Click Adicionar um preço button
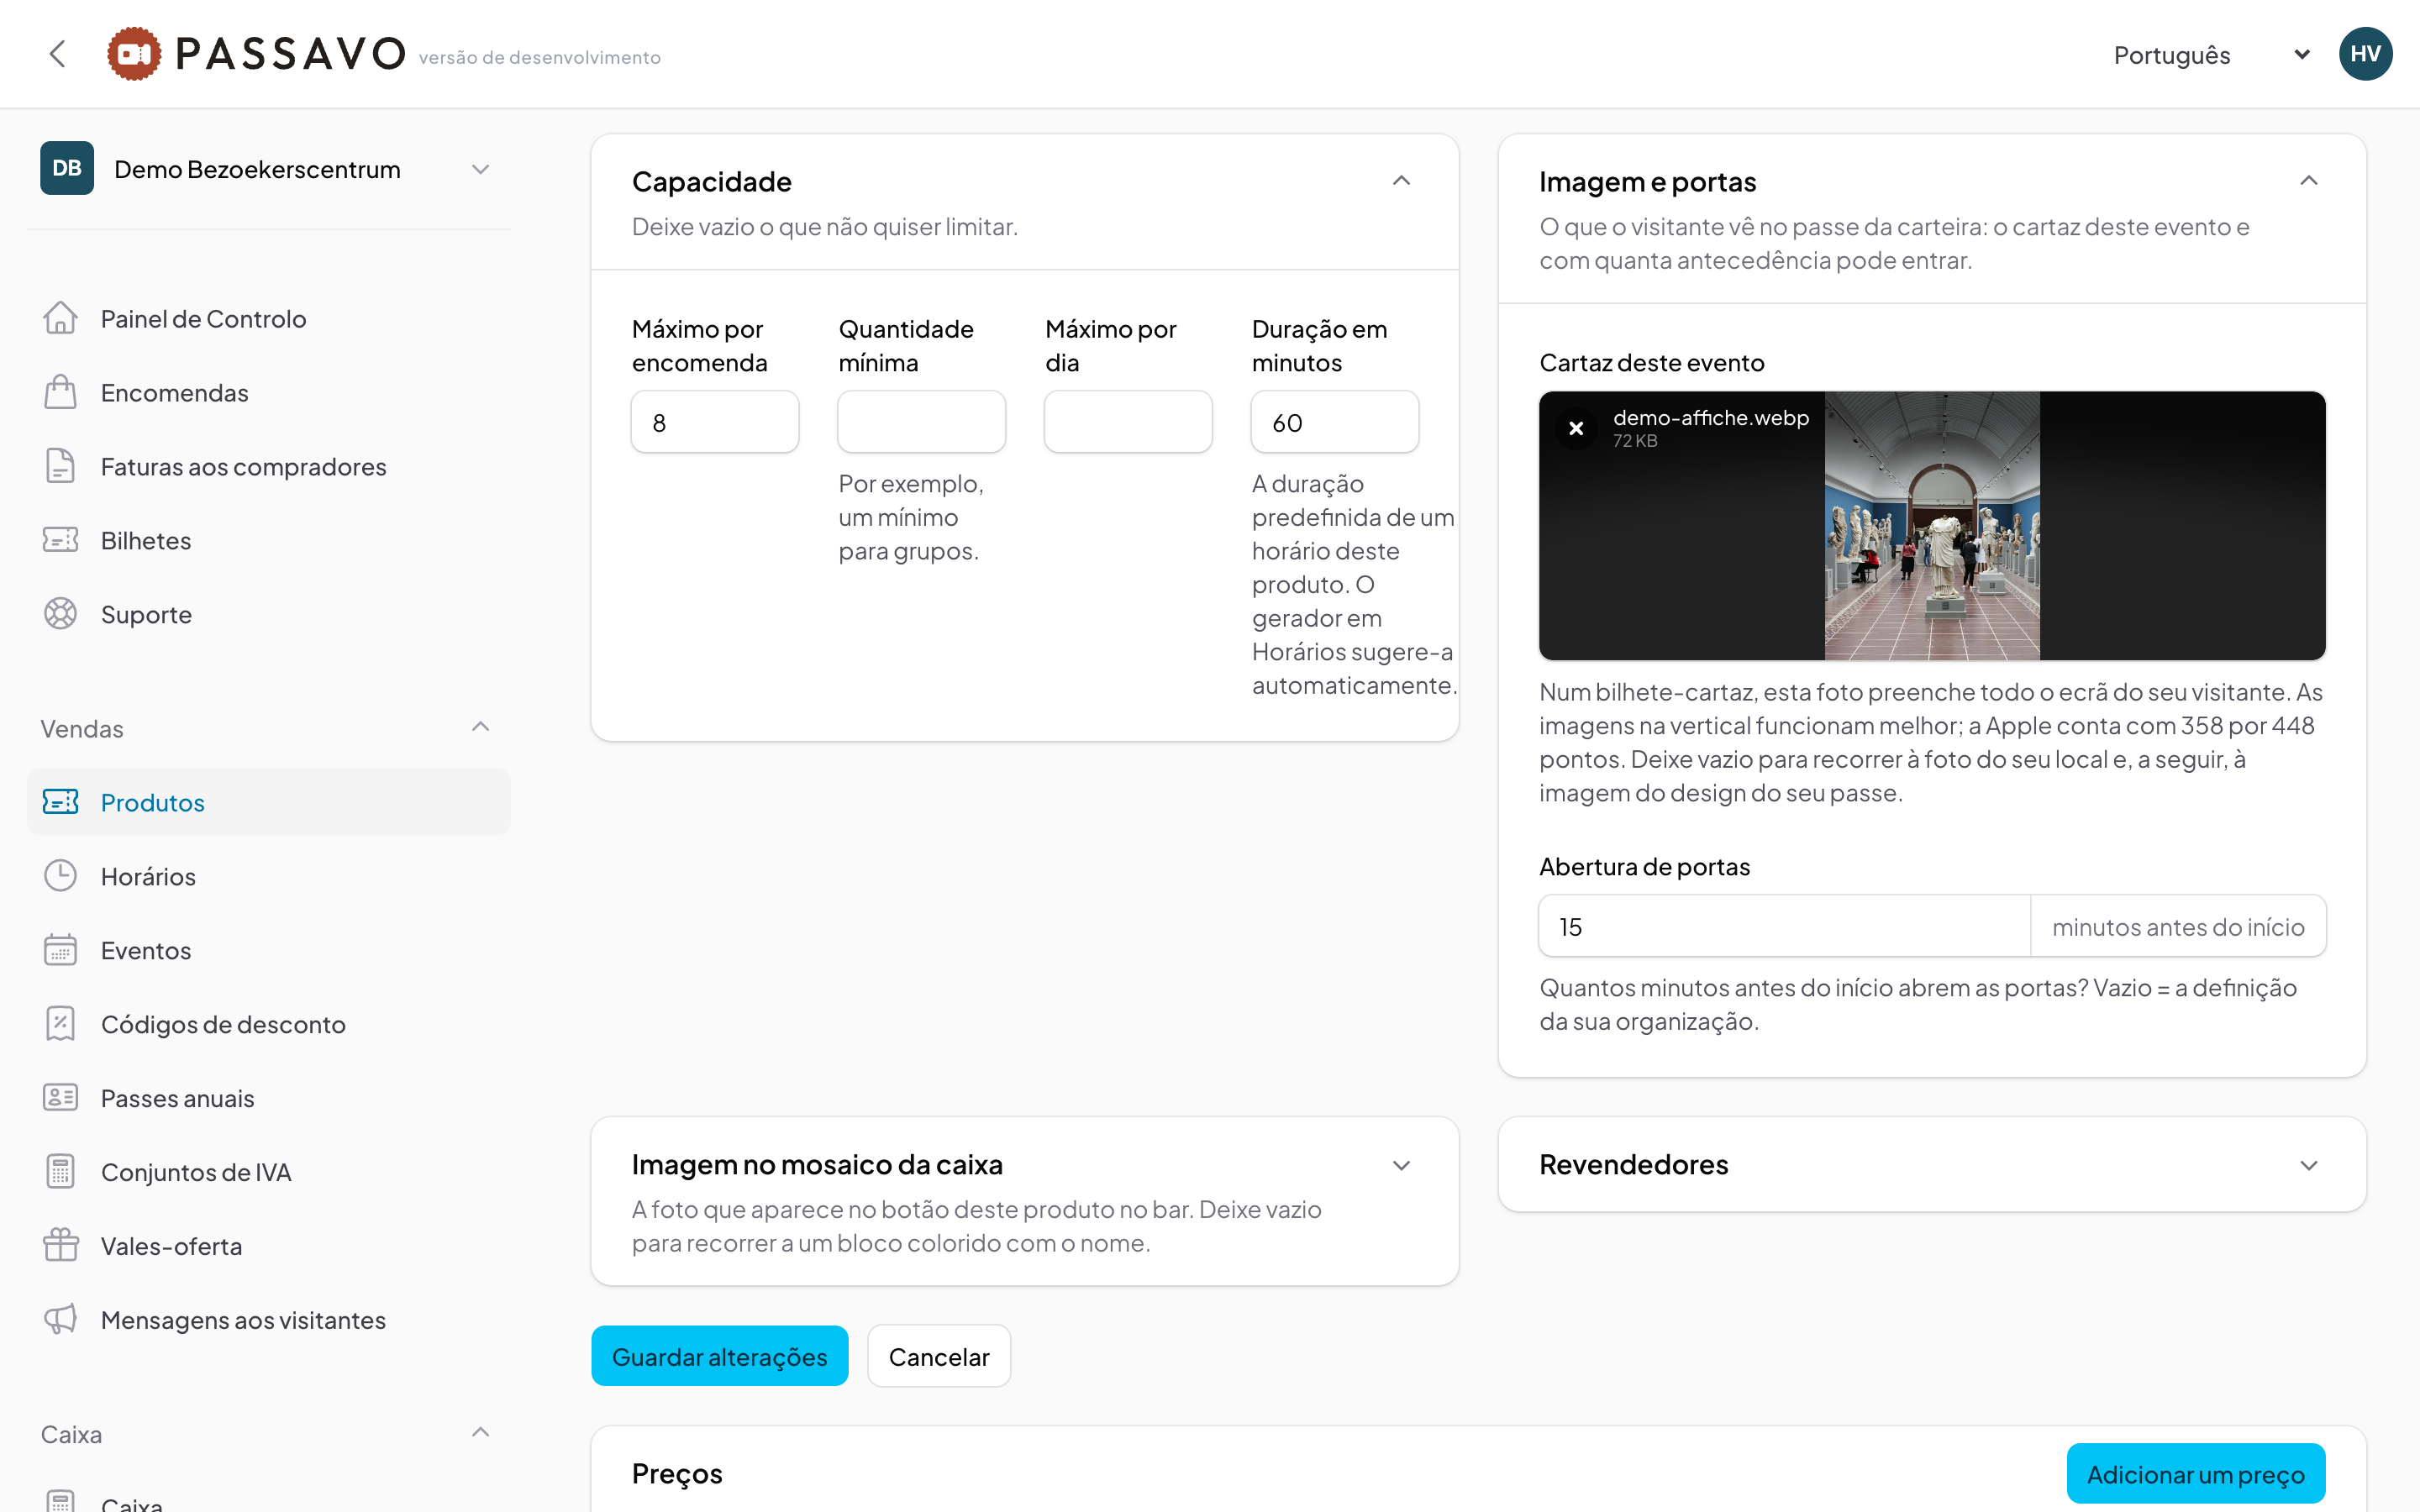Image resolution: width=2420 pixels, height=1512 pixels. [x=2195, y=1474]
